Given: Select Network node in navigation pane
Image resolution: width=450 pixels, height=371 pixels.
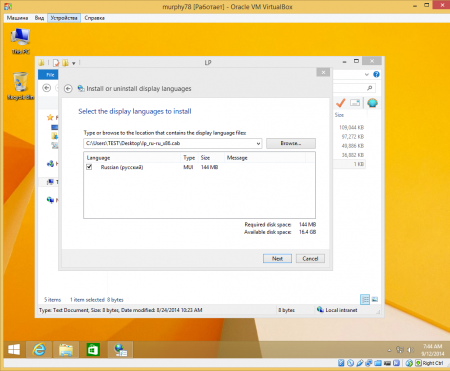Looking at the screenshot, I should pyautogui.click(x=50, y=200).
